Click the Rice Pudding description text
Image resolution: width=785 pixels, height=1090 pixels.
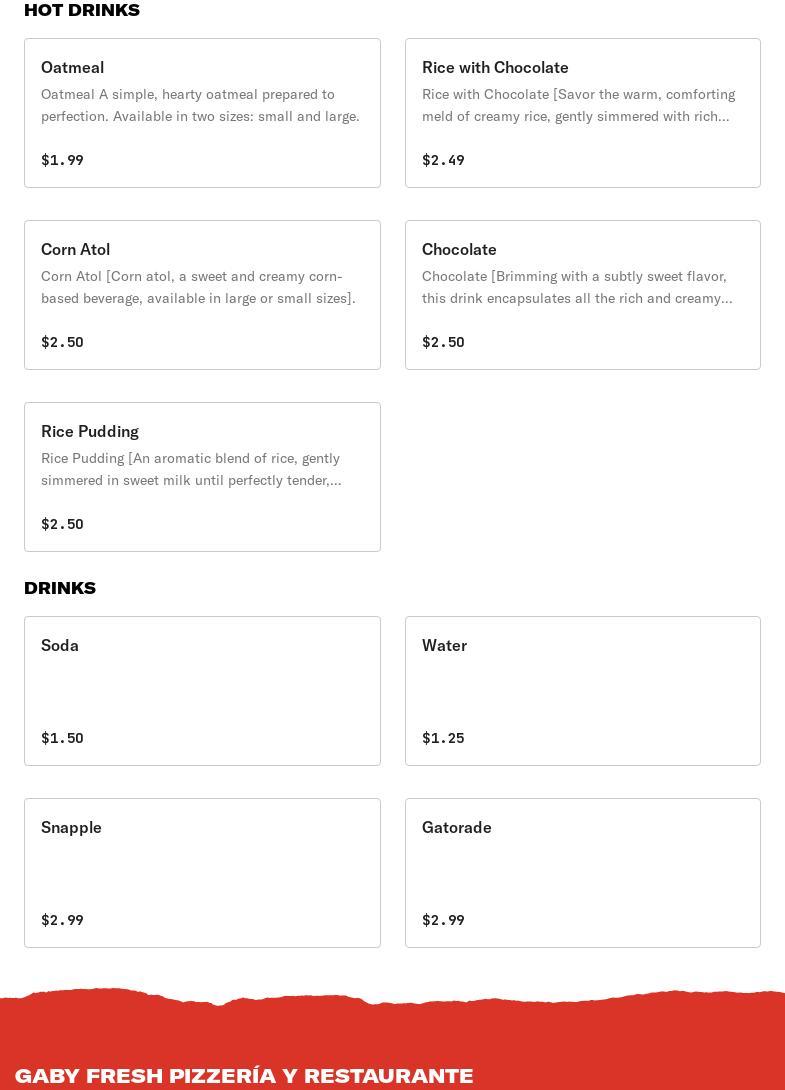tap(191, 469)
